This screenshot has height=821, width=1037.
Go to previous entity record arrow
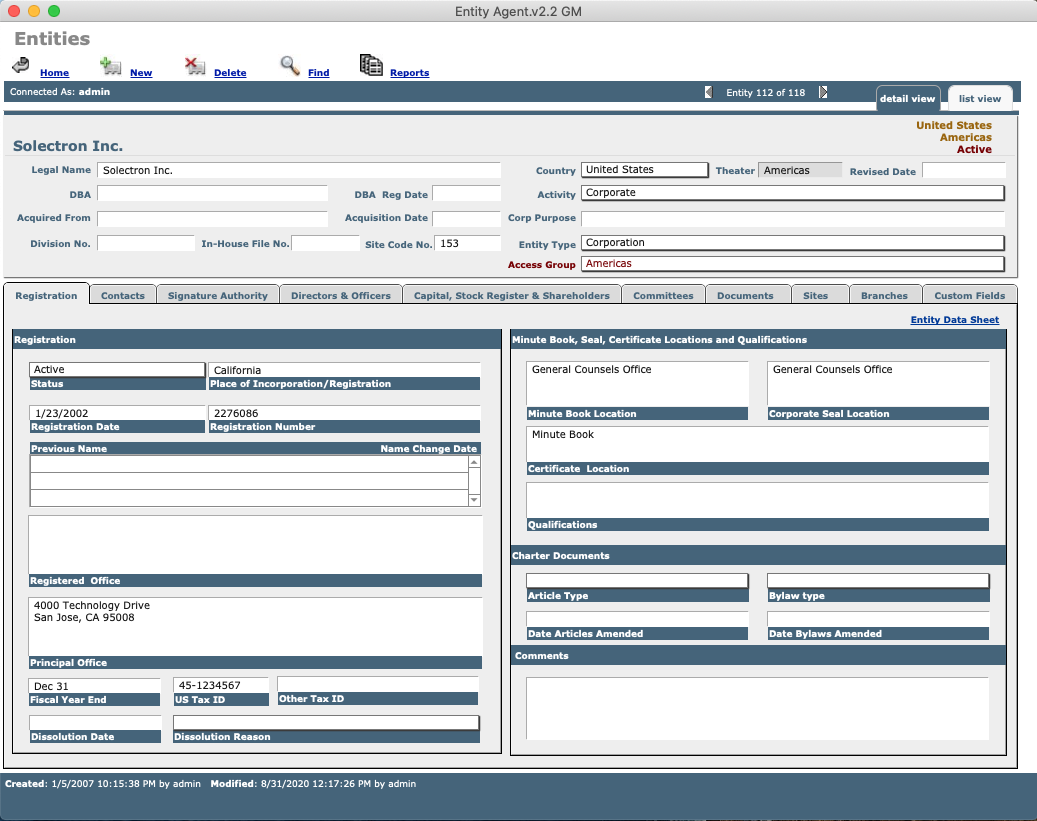click(708, 92)
